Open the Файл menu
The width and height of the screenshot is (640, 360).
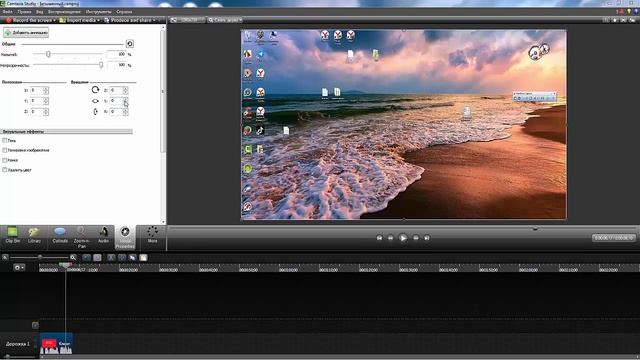pos(7,12)
